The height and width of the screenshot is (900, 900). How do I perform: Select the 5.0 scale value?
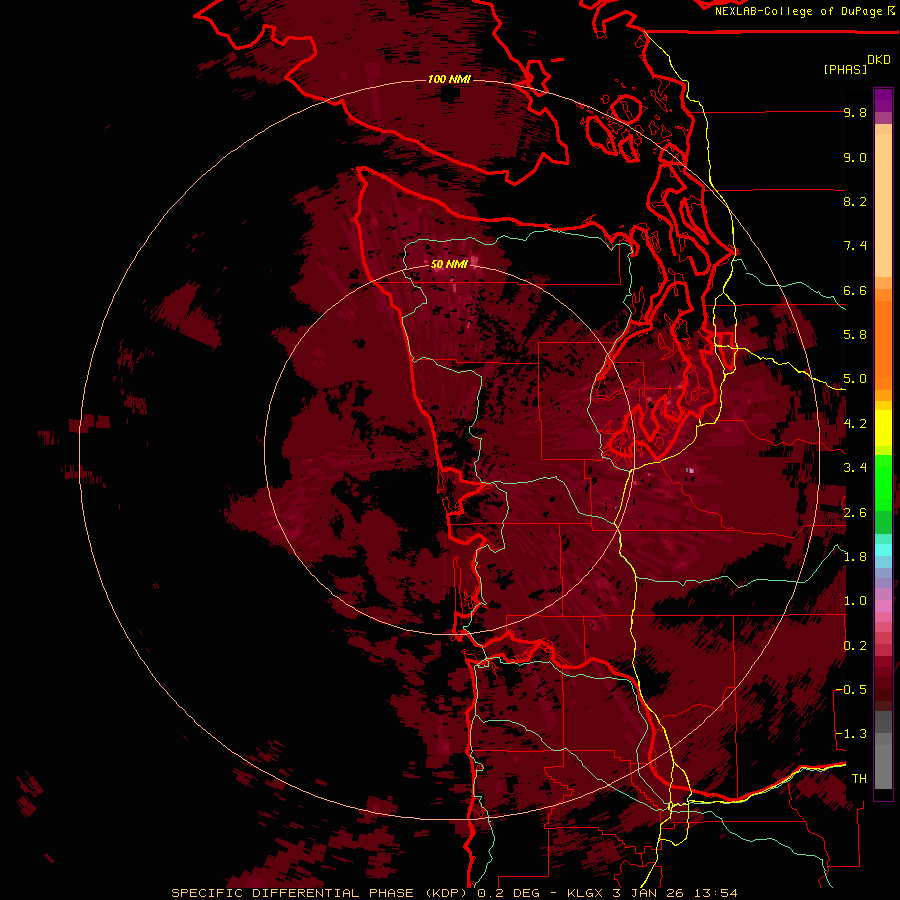pos(855,379)
